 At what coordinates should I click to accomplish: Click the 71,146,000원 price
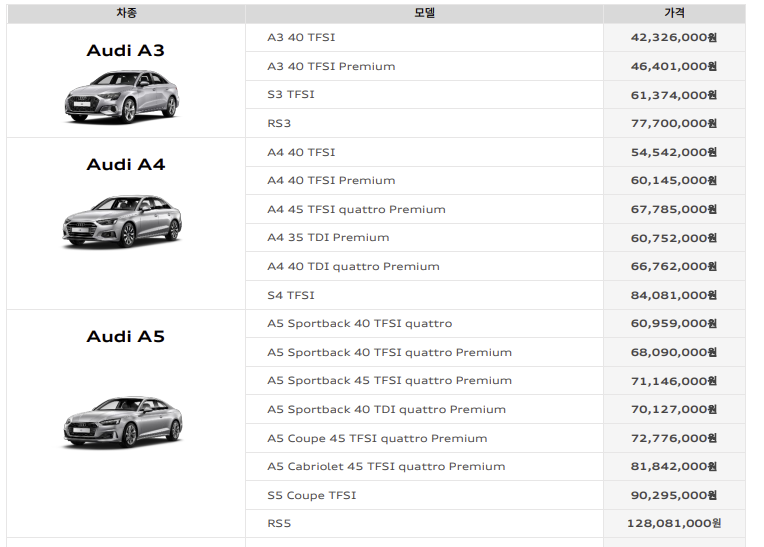pos(674,381)
